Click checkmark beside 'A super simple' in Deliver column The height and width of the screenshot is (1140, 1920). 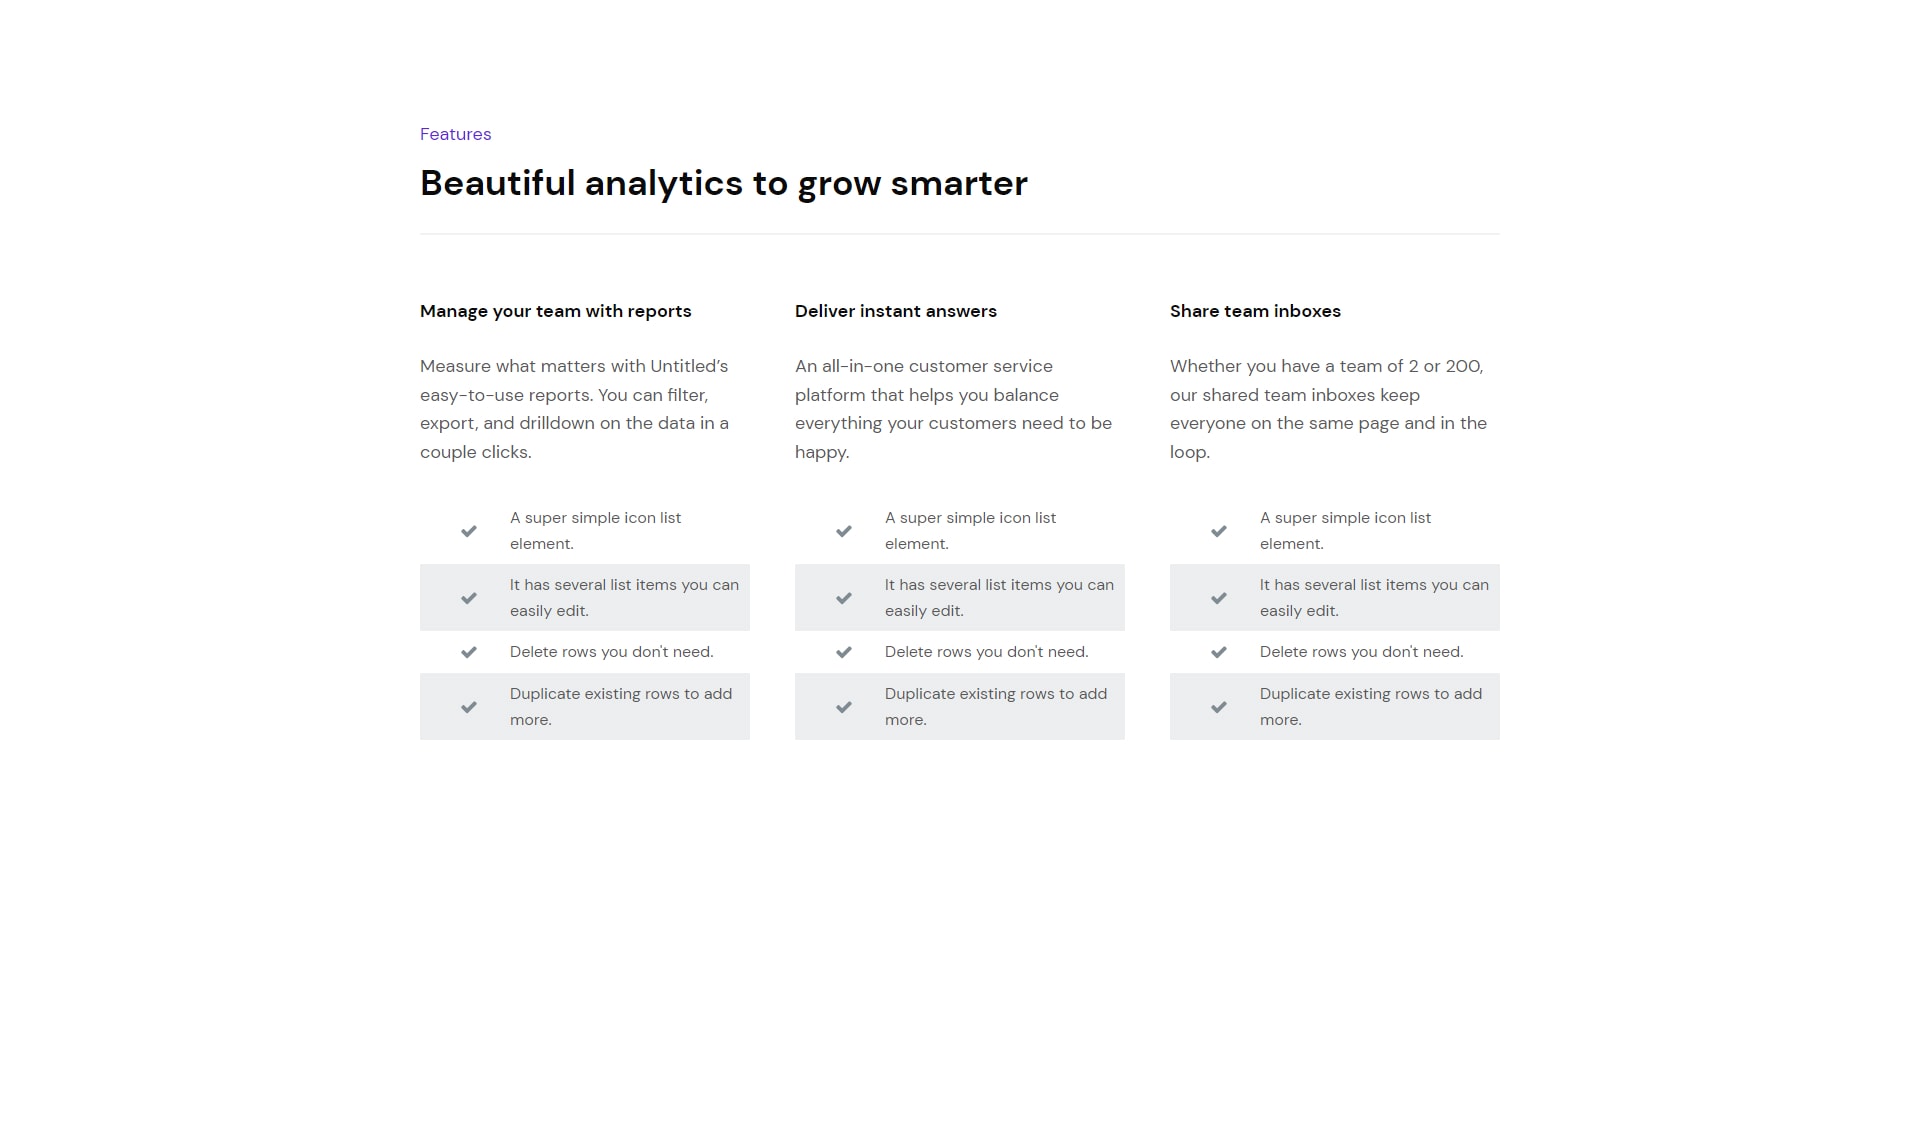843,531
